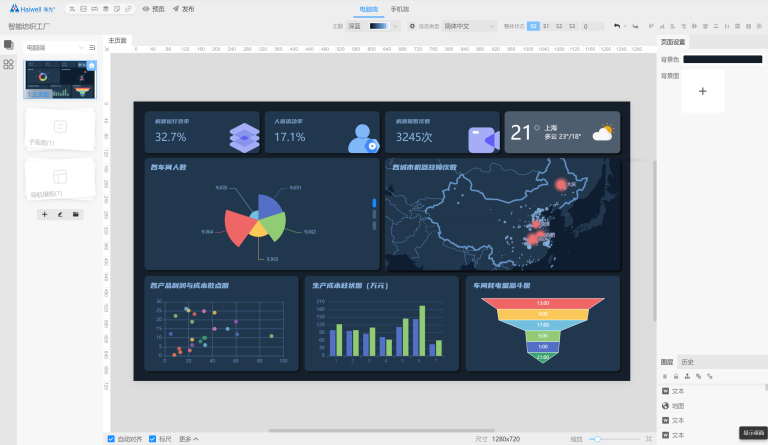This screenshot has height=445, width=768.
Task: Open the 深蓝 theme dropdown
Action: [x=355, y=26]
